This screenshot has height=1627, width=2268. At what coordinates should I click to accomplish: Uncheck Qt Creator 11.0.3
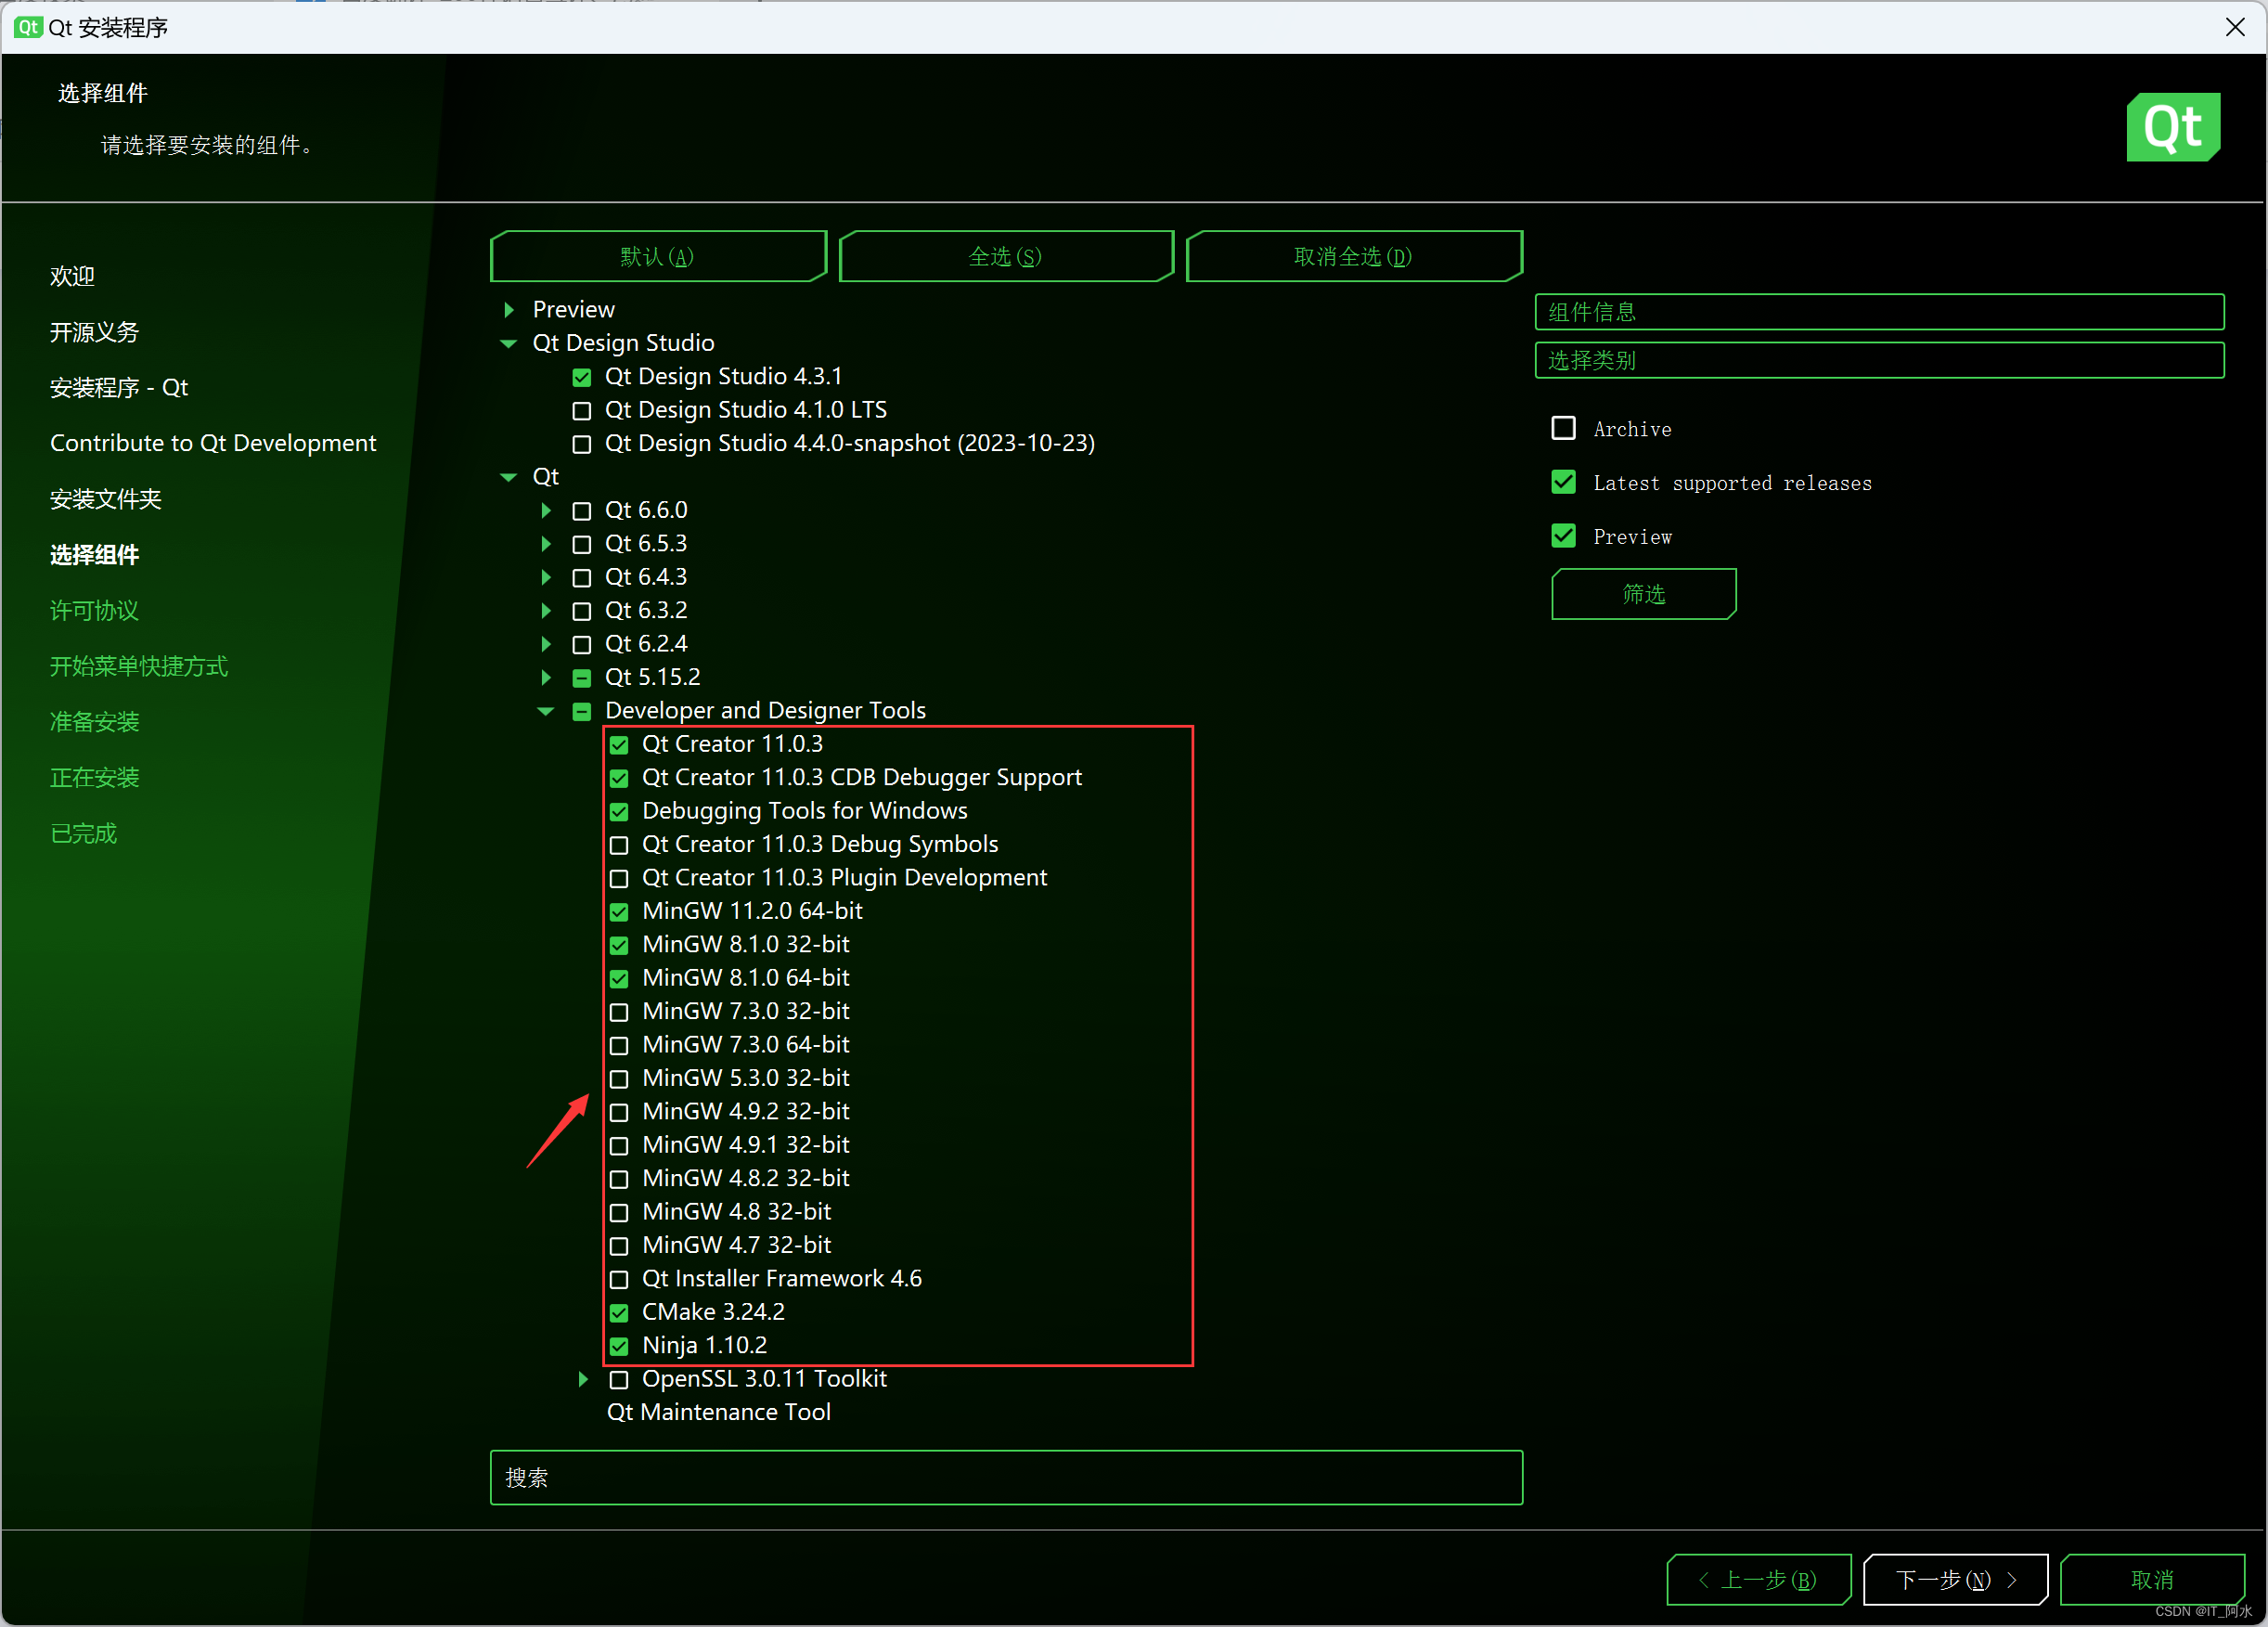(x=619, y=745)
